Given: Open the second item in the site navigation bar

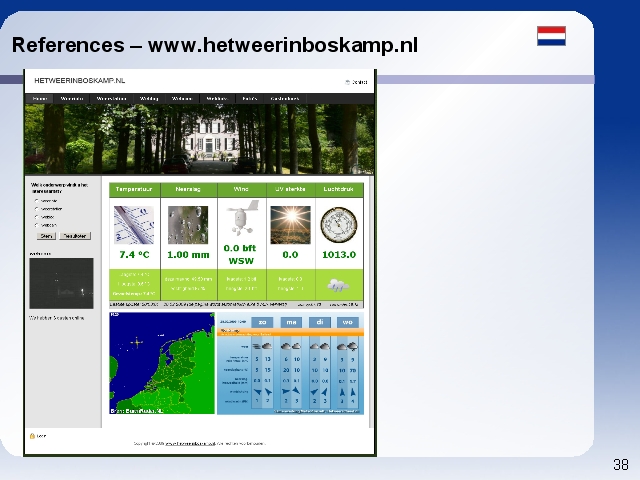Looking at the screenshot, I should pos(72,99).
